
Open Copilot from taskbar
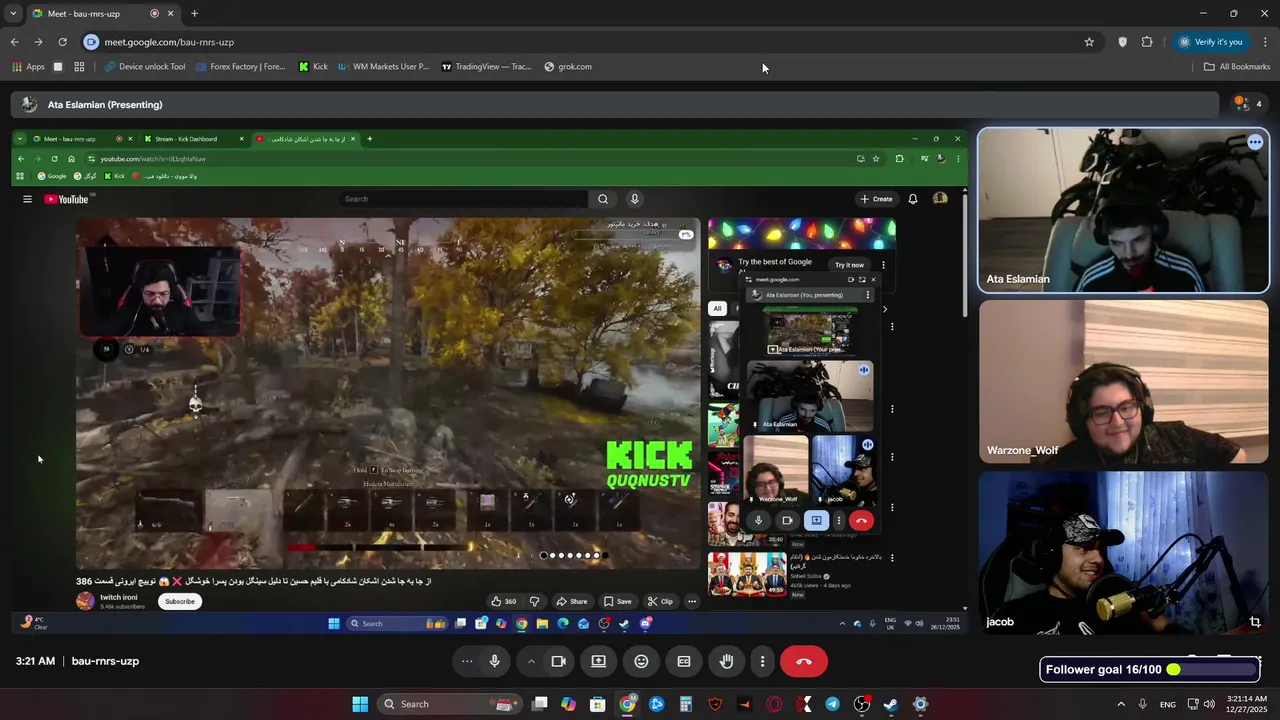click(569, 704)
